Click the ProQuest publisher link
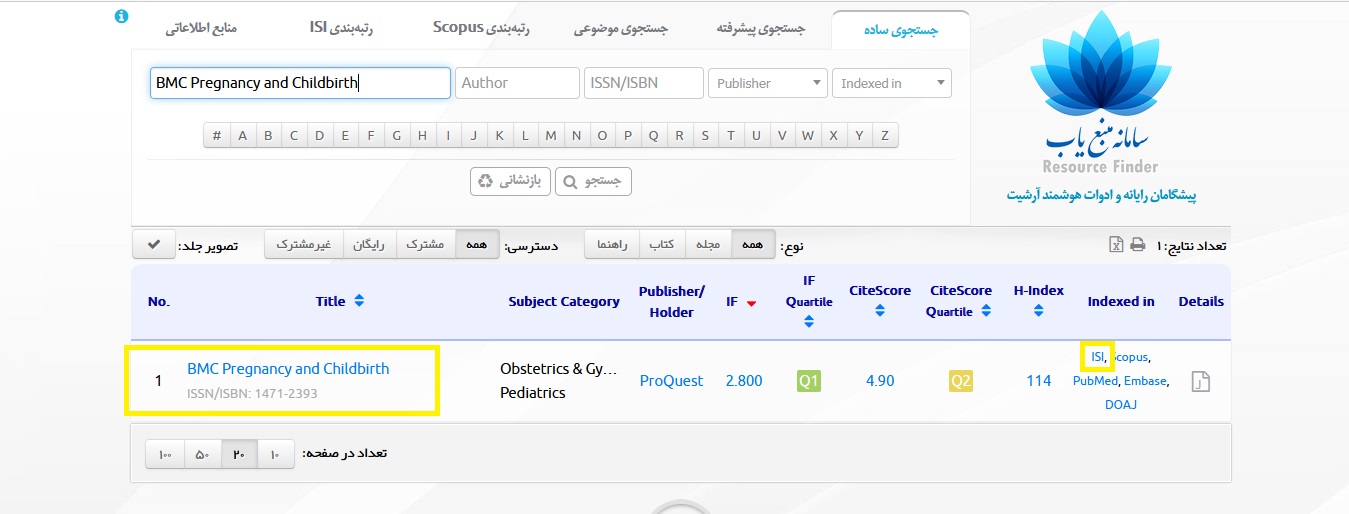1349x514 pixels. [672, 381]
